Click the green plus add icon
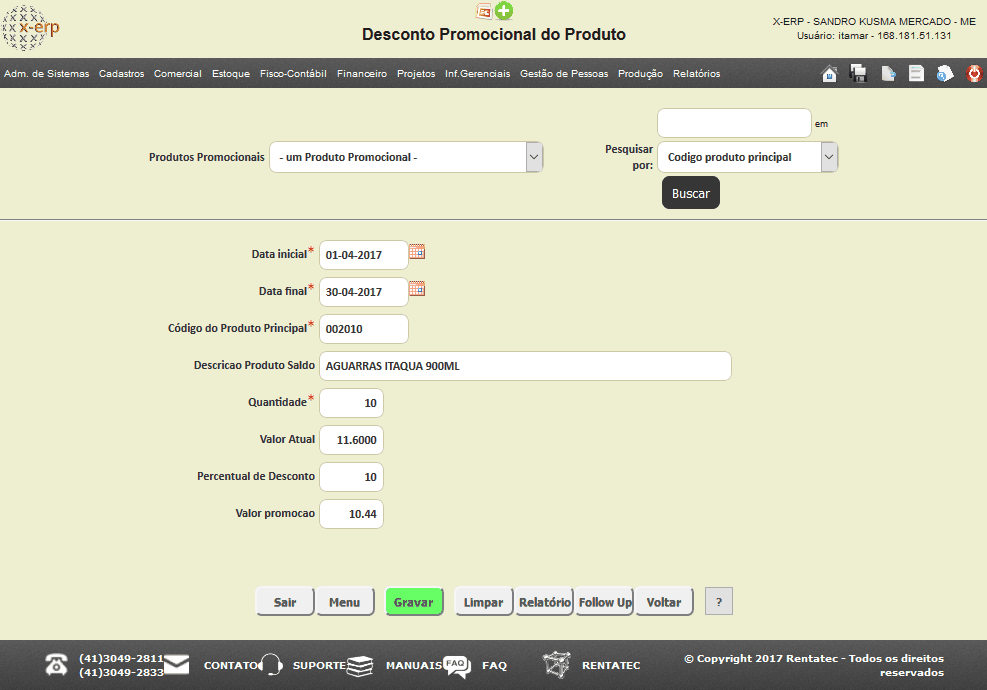The image size is (987, 690). 504,11
